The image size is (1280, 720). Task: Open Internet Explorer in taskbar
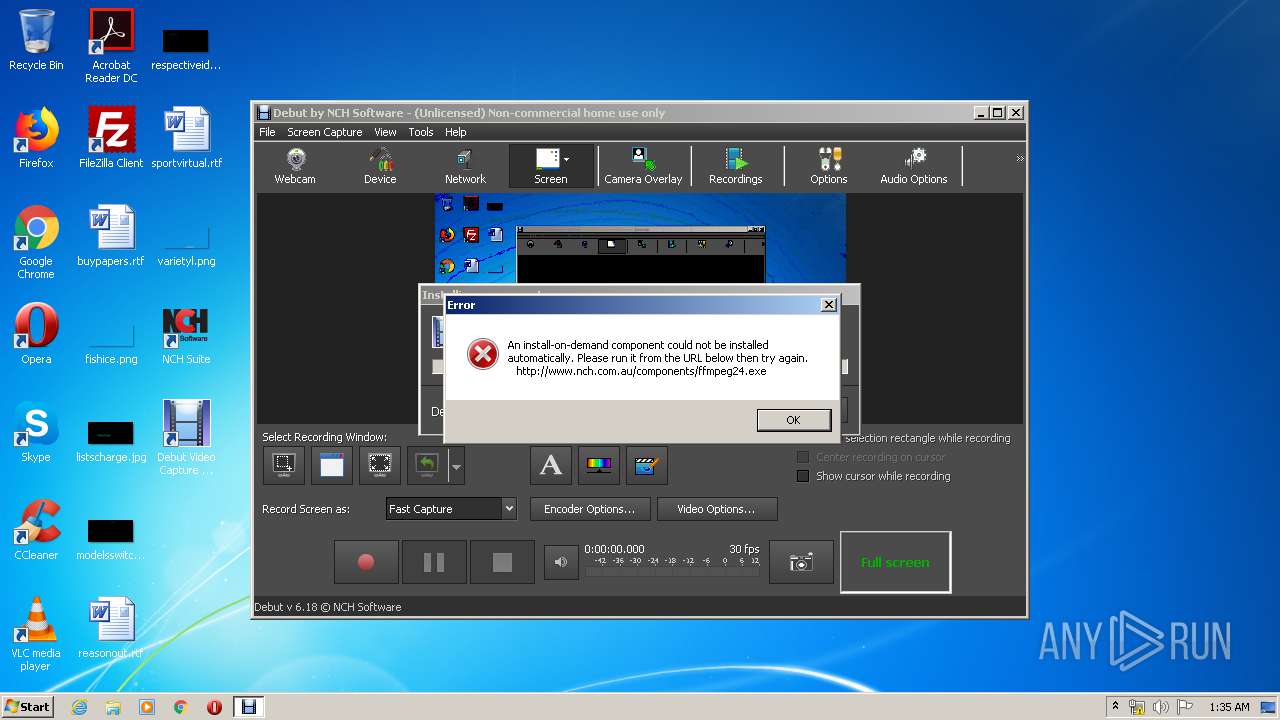click(79, 707)
